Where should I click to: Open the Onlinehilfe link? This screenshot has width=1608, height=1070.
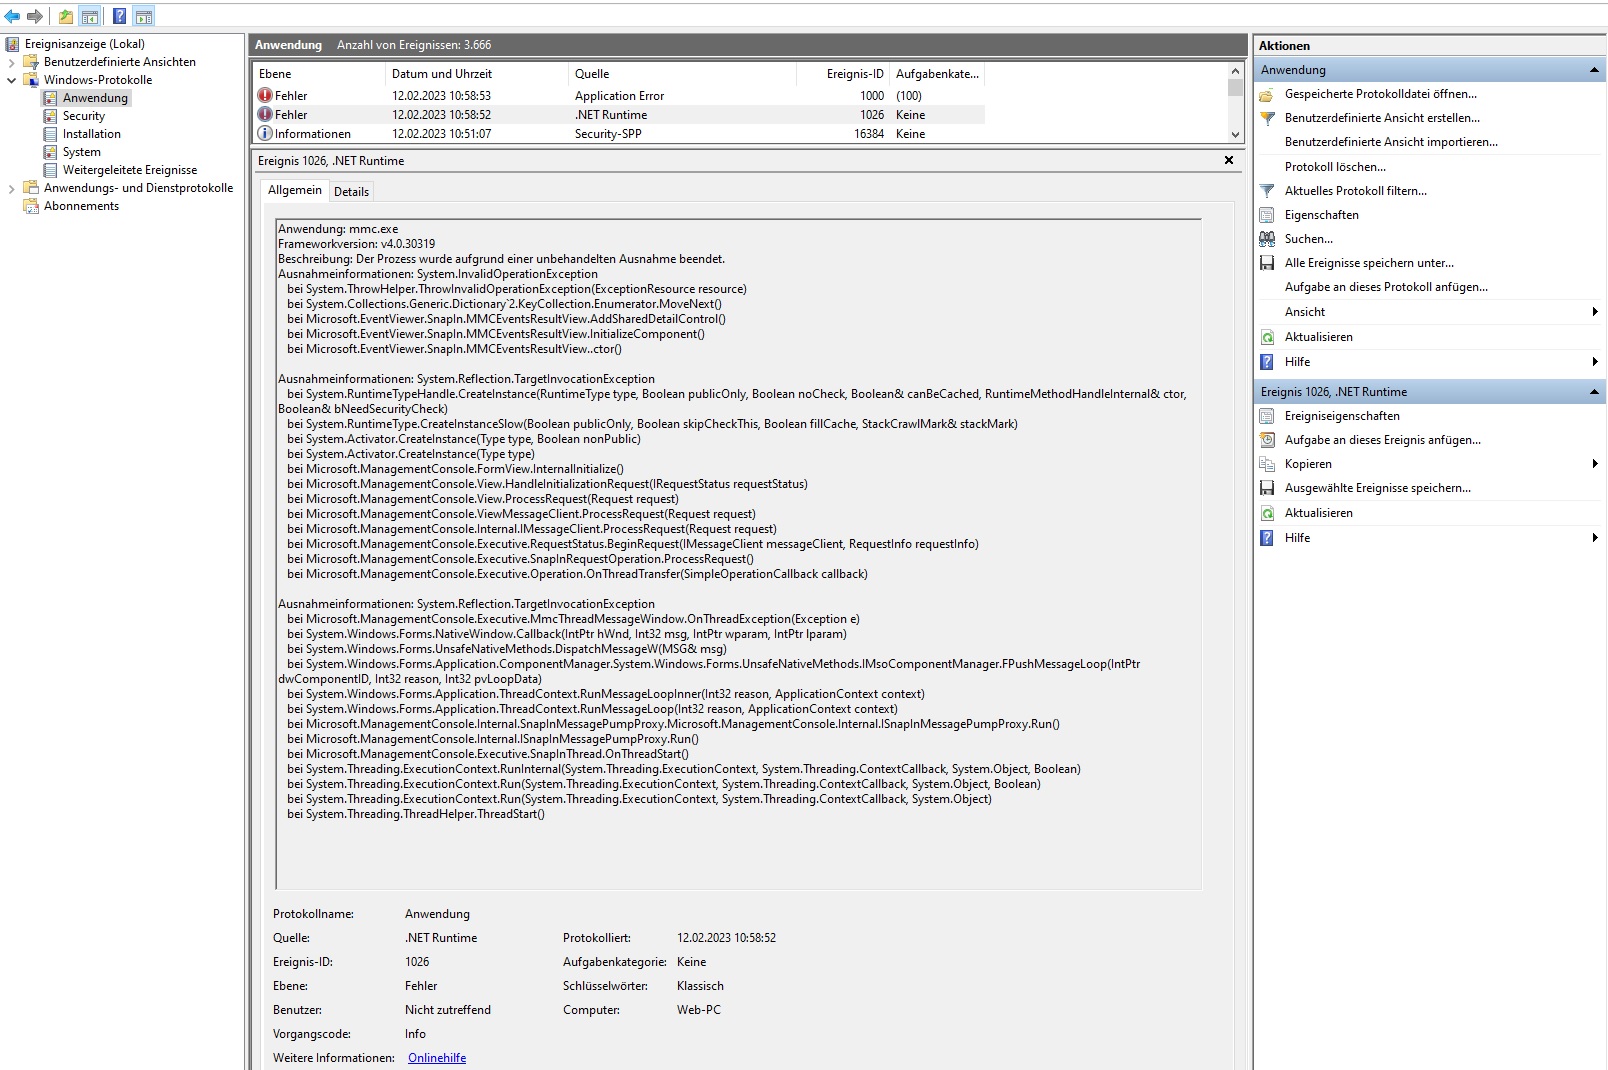(x=437, y=1058)
